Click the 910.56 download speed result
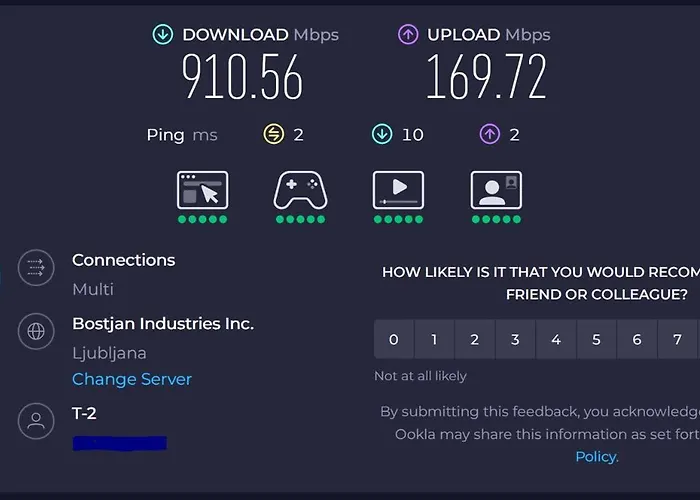 click(242, 77)
